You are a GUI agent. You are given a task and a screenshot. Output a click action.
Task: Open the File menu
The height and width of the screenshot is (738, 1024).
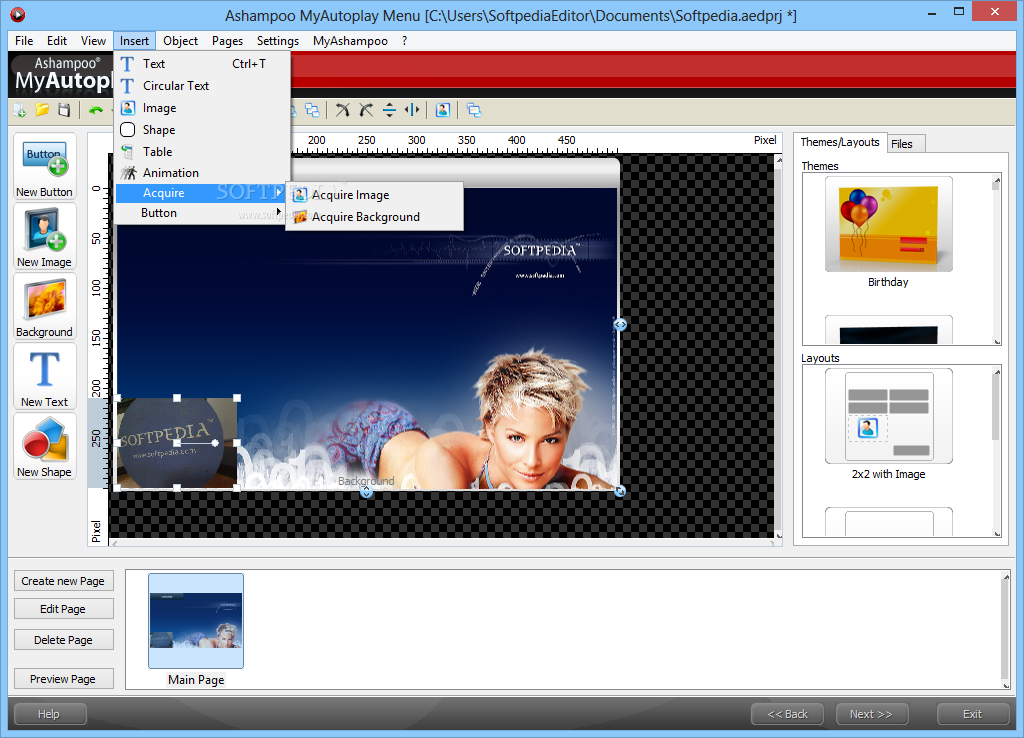click(x=24, y=40)
